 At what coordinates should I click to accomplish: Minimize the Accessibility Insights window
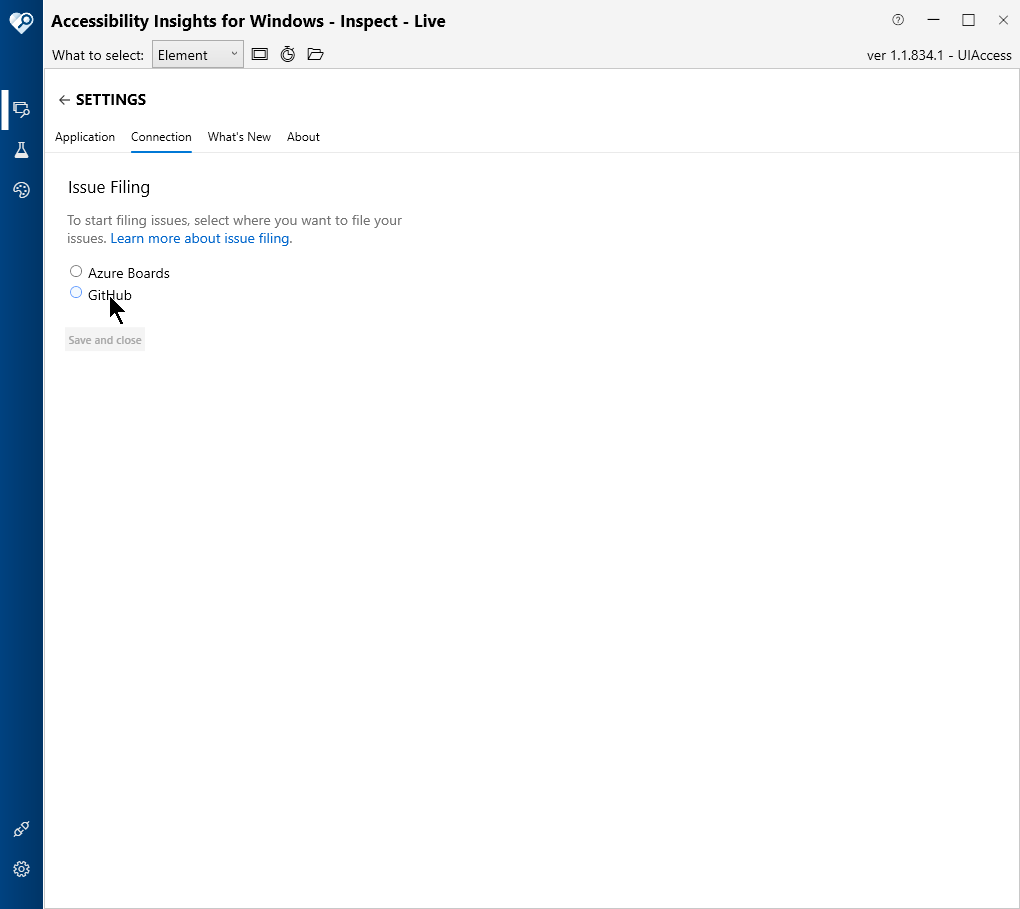(933, 20)
